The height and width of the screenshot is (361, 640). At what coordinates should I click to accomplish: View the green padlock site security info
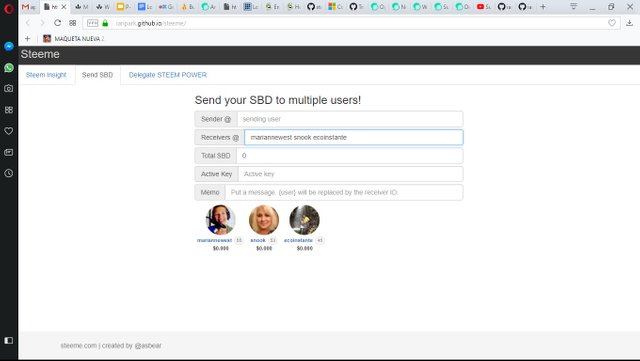click(x=105, y=23)
